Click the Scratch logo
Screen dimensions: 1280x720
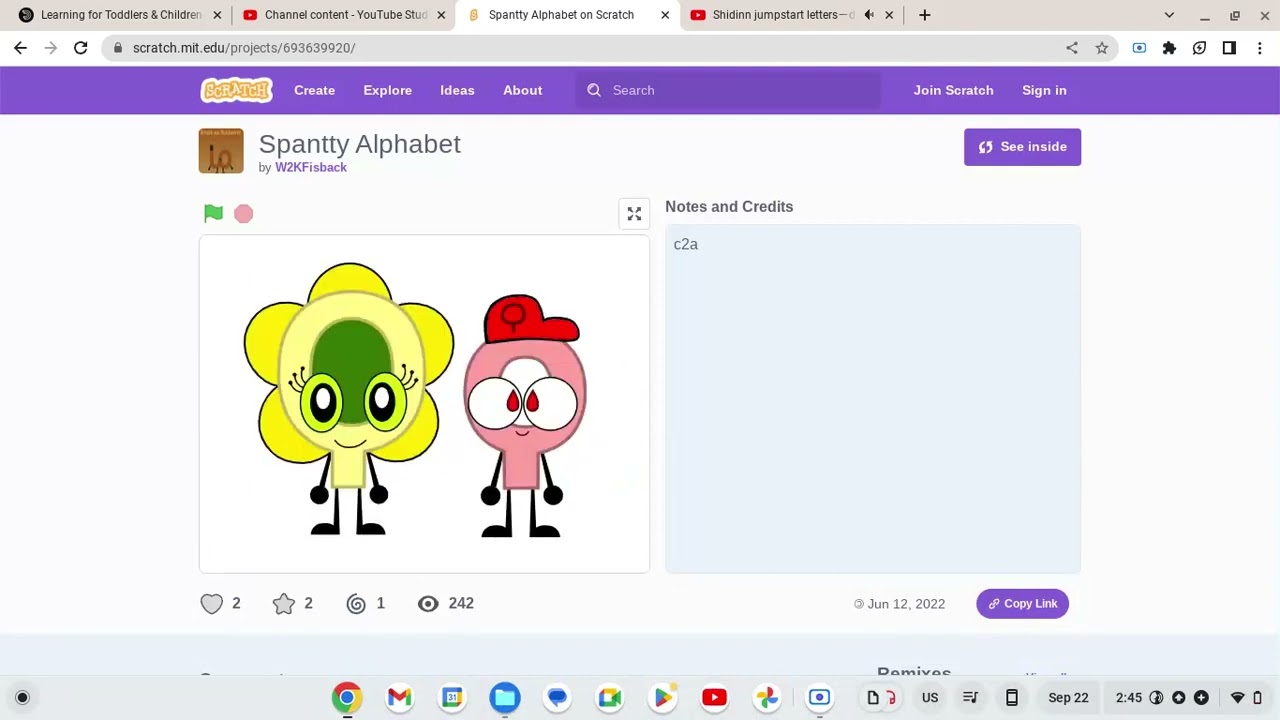click(x=237, y=90)
